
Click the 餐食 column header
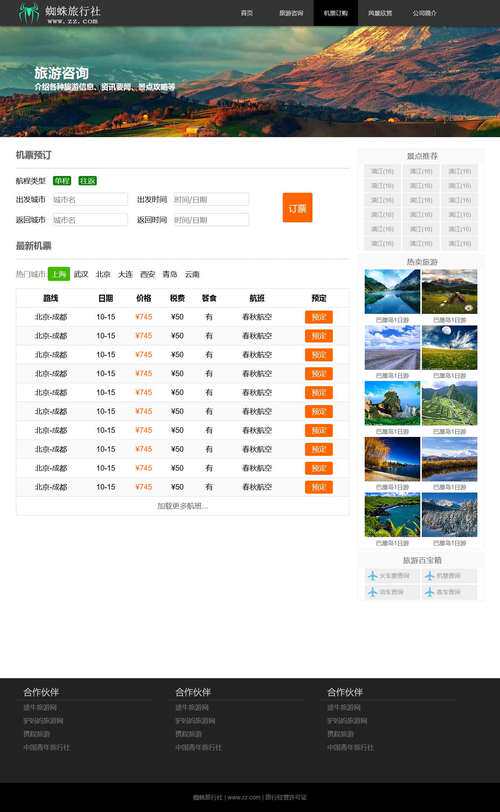coord(209,298)
